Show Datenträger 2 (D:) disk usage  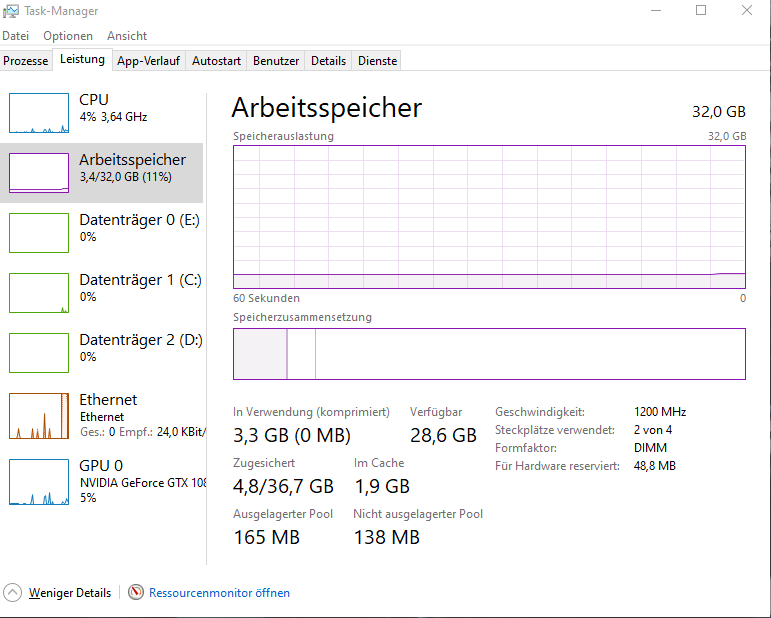point(140,348)
